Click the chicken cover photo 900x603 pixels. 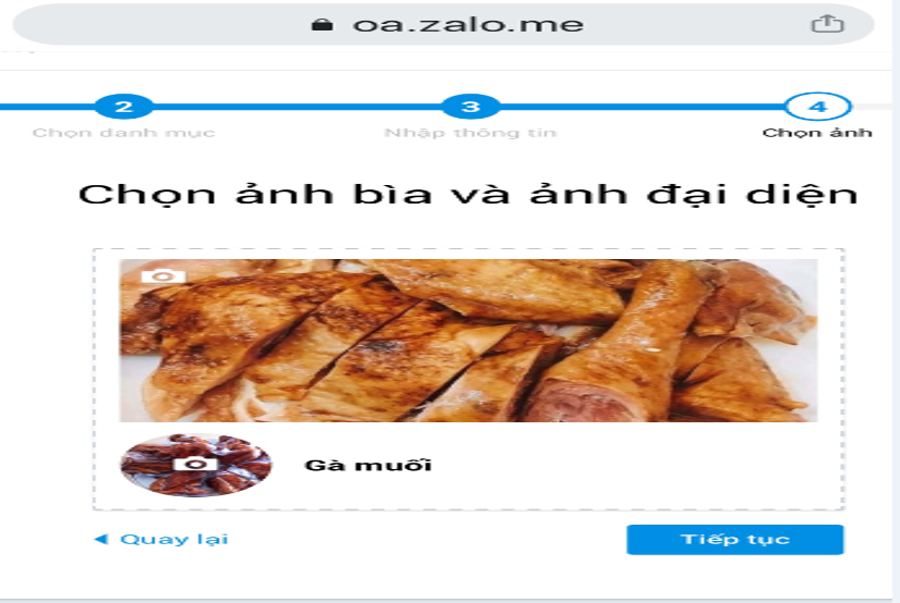[x=468, y=341]
